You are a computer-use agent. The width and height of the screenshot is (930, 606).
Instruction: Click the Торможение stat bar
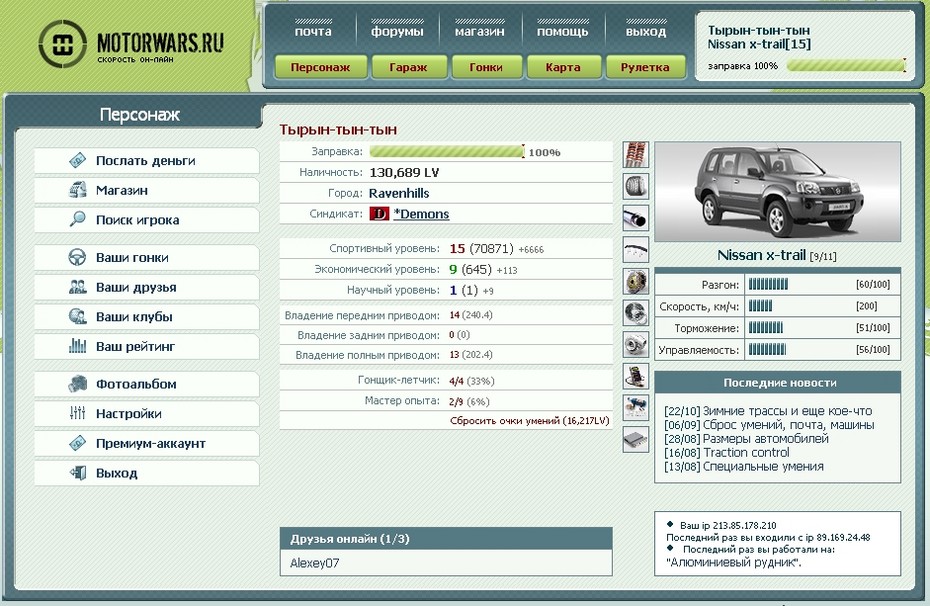coord(766,327)
